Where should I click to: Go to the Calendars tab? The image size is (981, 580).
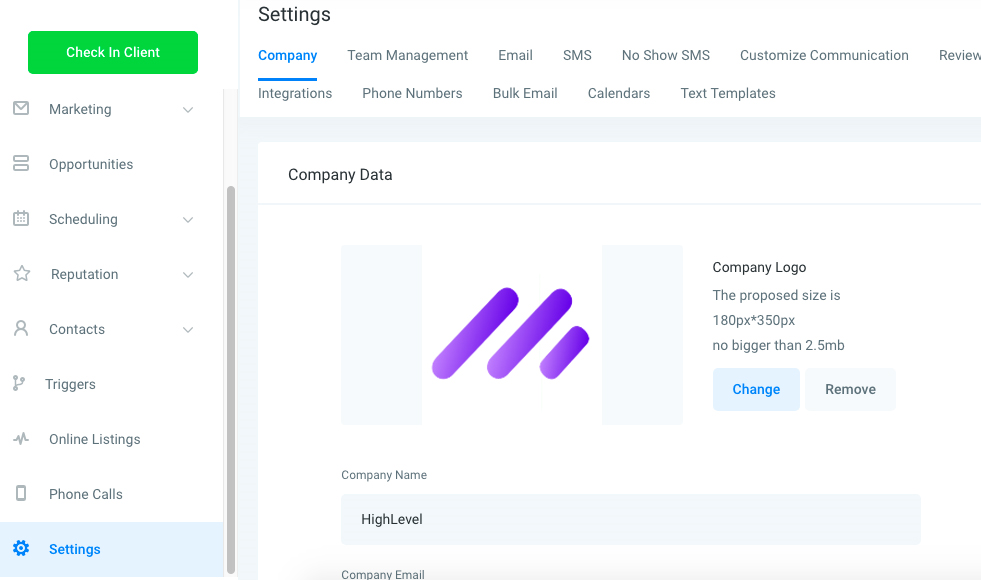[x=619, y=93]
